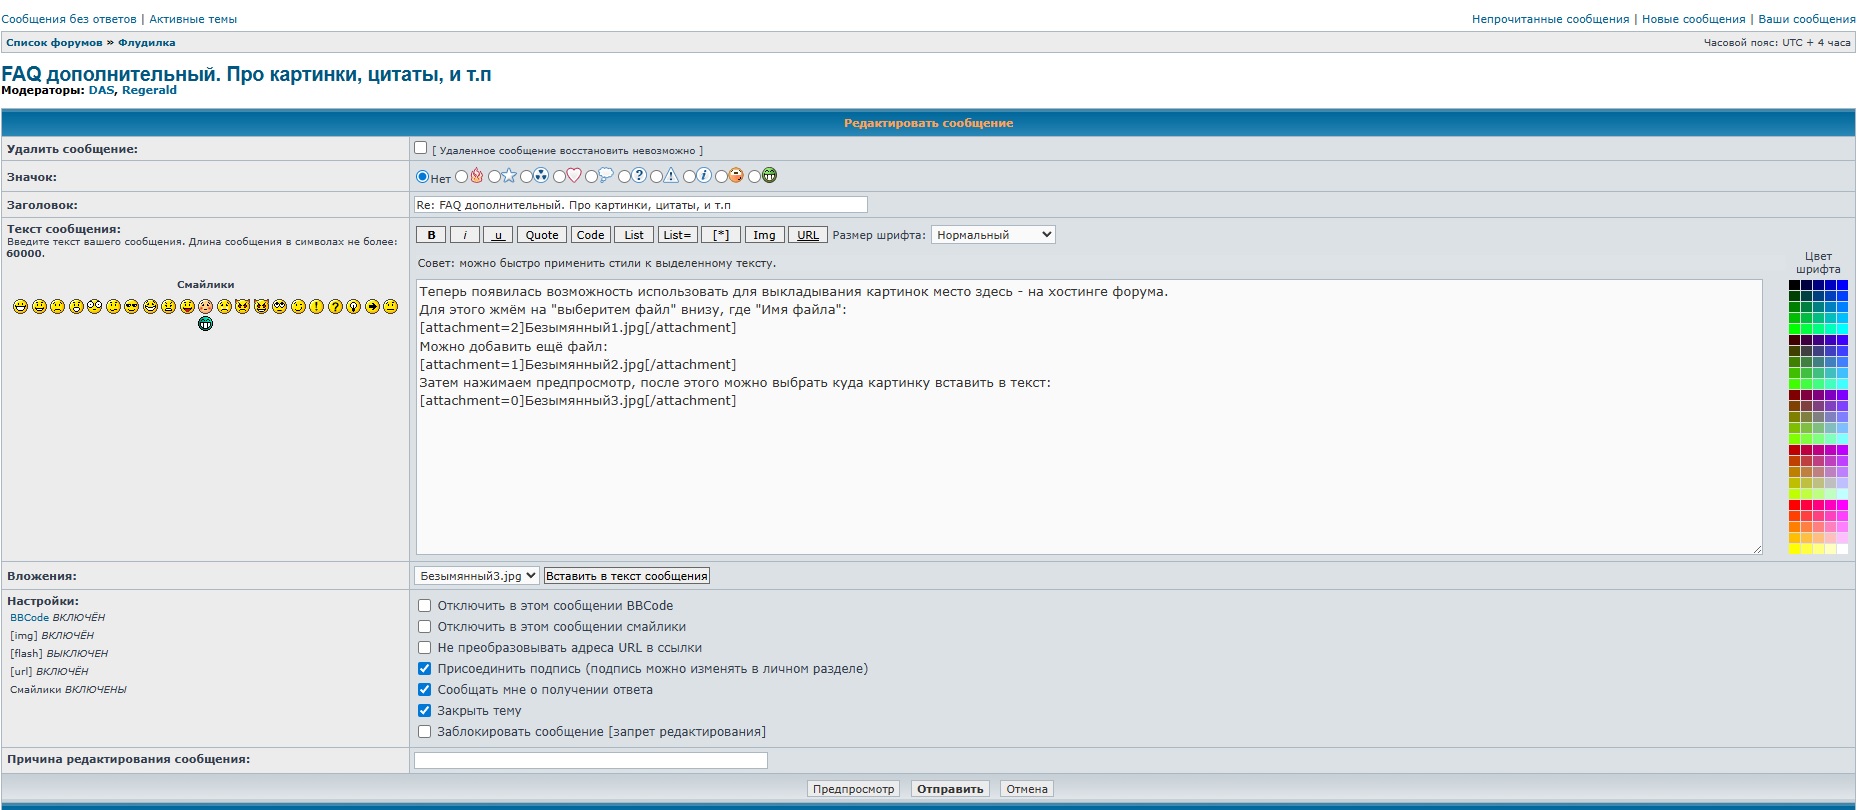1870x810 pixels.
Task: Open the attachments dropdown 'Безымянный3.jpg'
Action: 477,576
